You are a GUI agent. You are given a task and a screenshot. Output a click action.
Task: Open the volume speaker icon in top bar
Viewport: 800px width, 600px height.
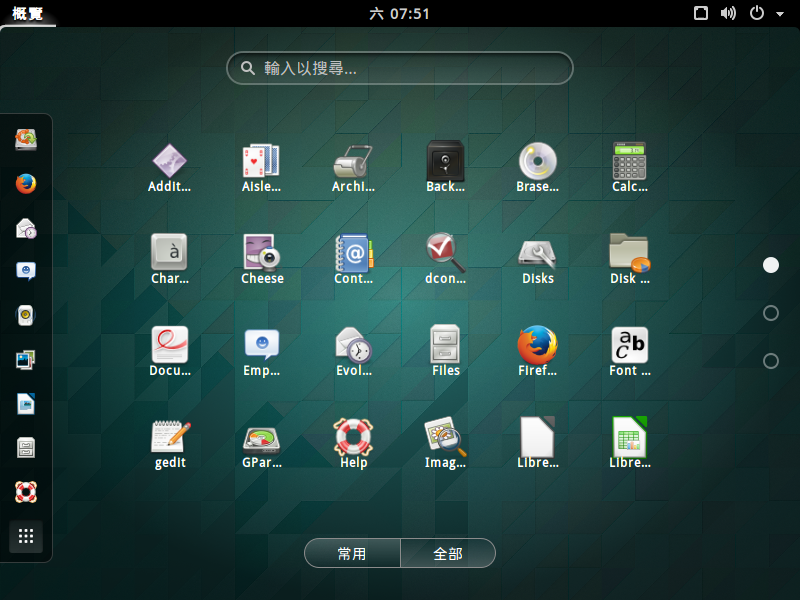click(x=729, y=13)
